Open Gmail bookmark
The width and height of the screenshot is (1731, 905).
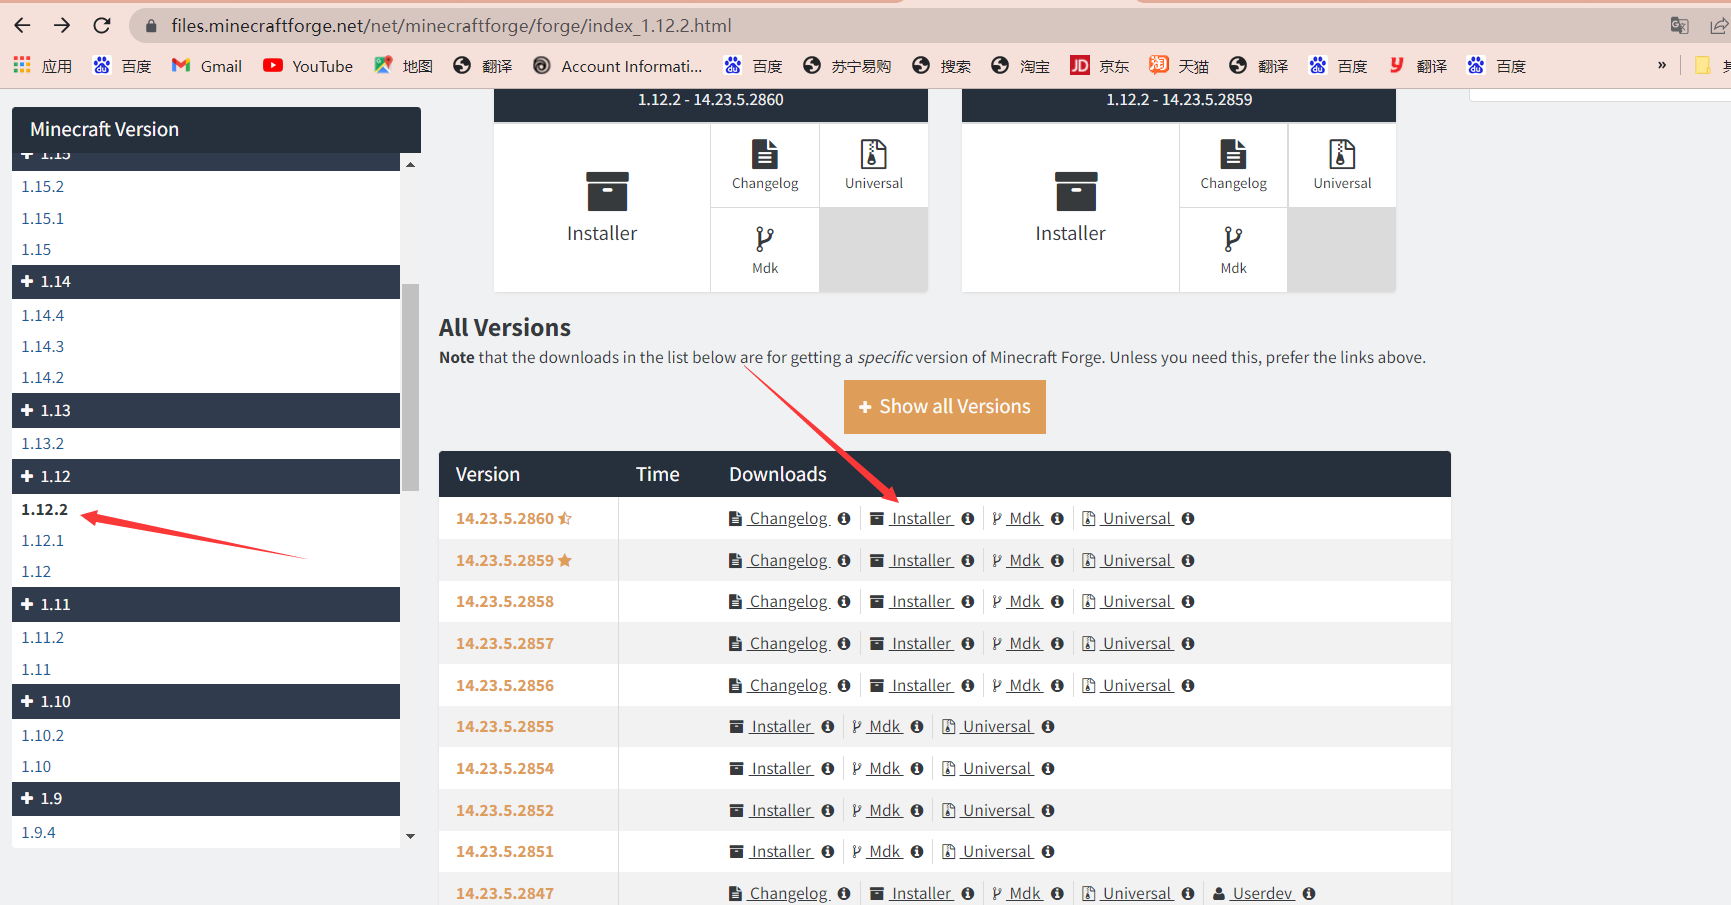click(x=207, y=66)
